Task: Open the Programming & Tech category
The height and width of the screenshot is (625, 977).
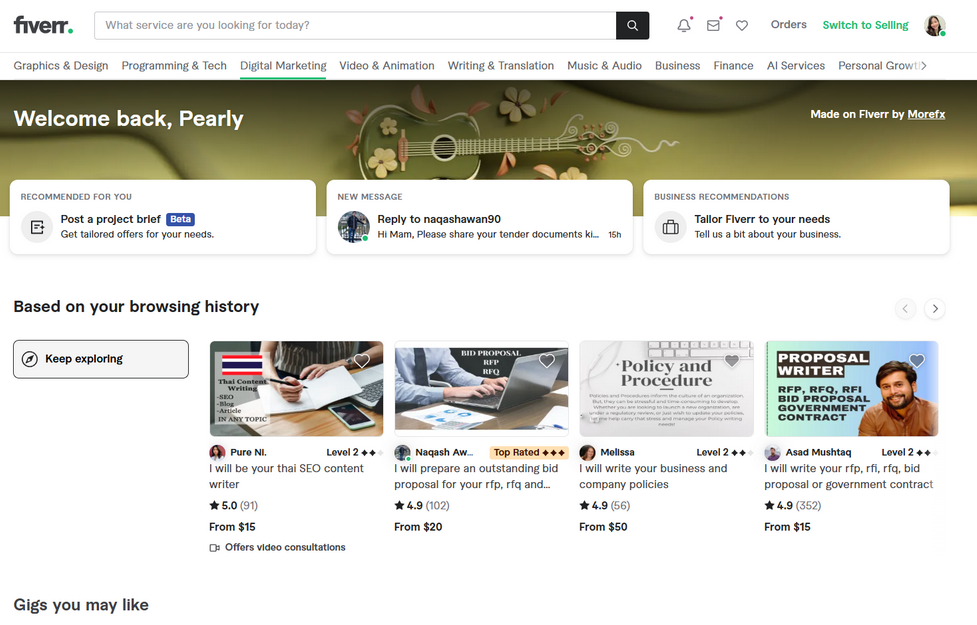Action: point(174,65)
